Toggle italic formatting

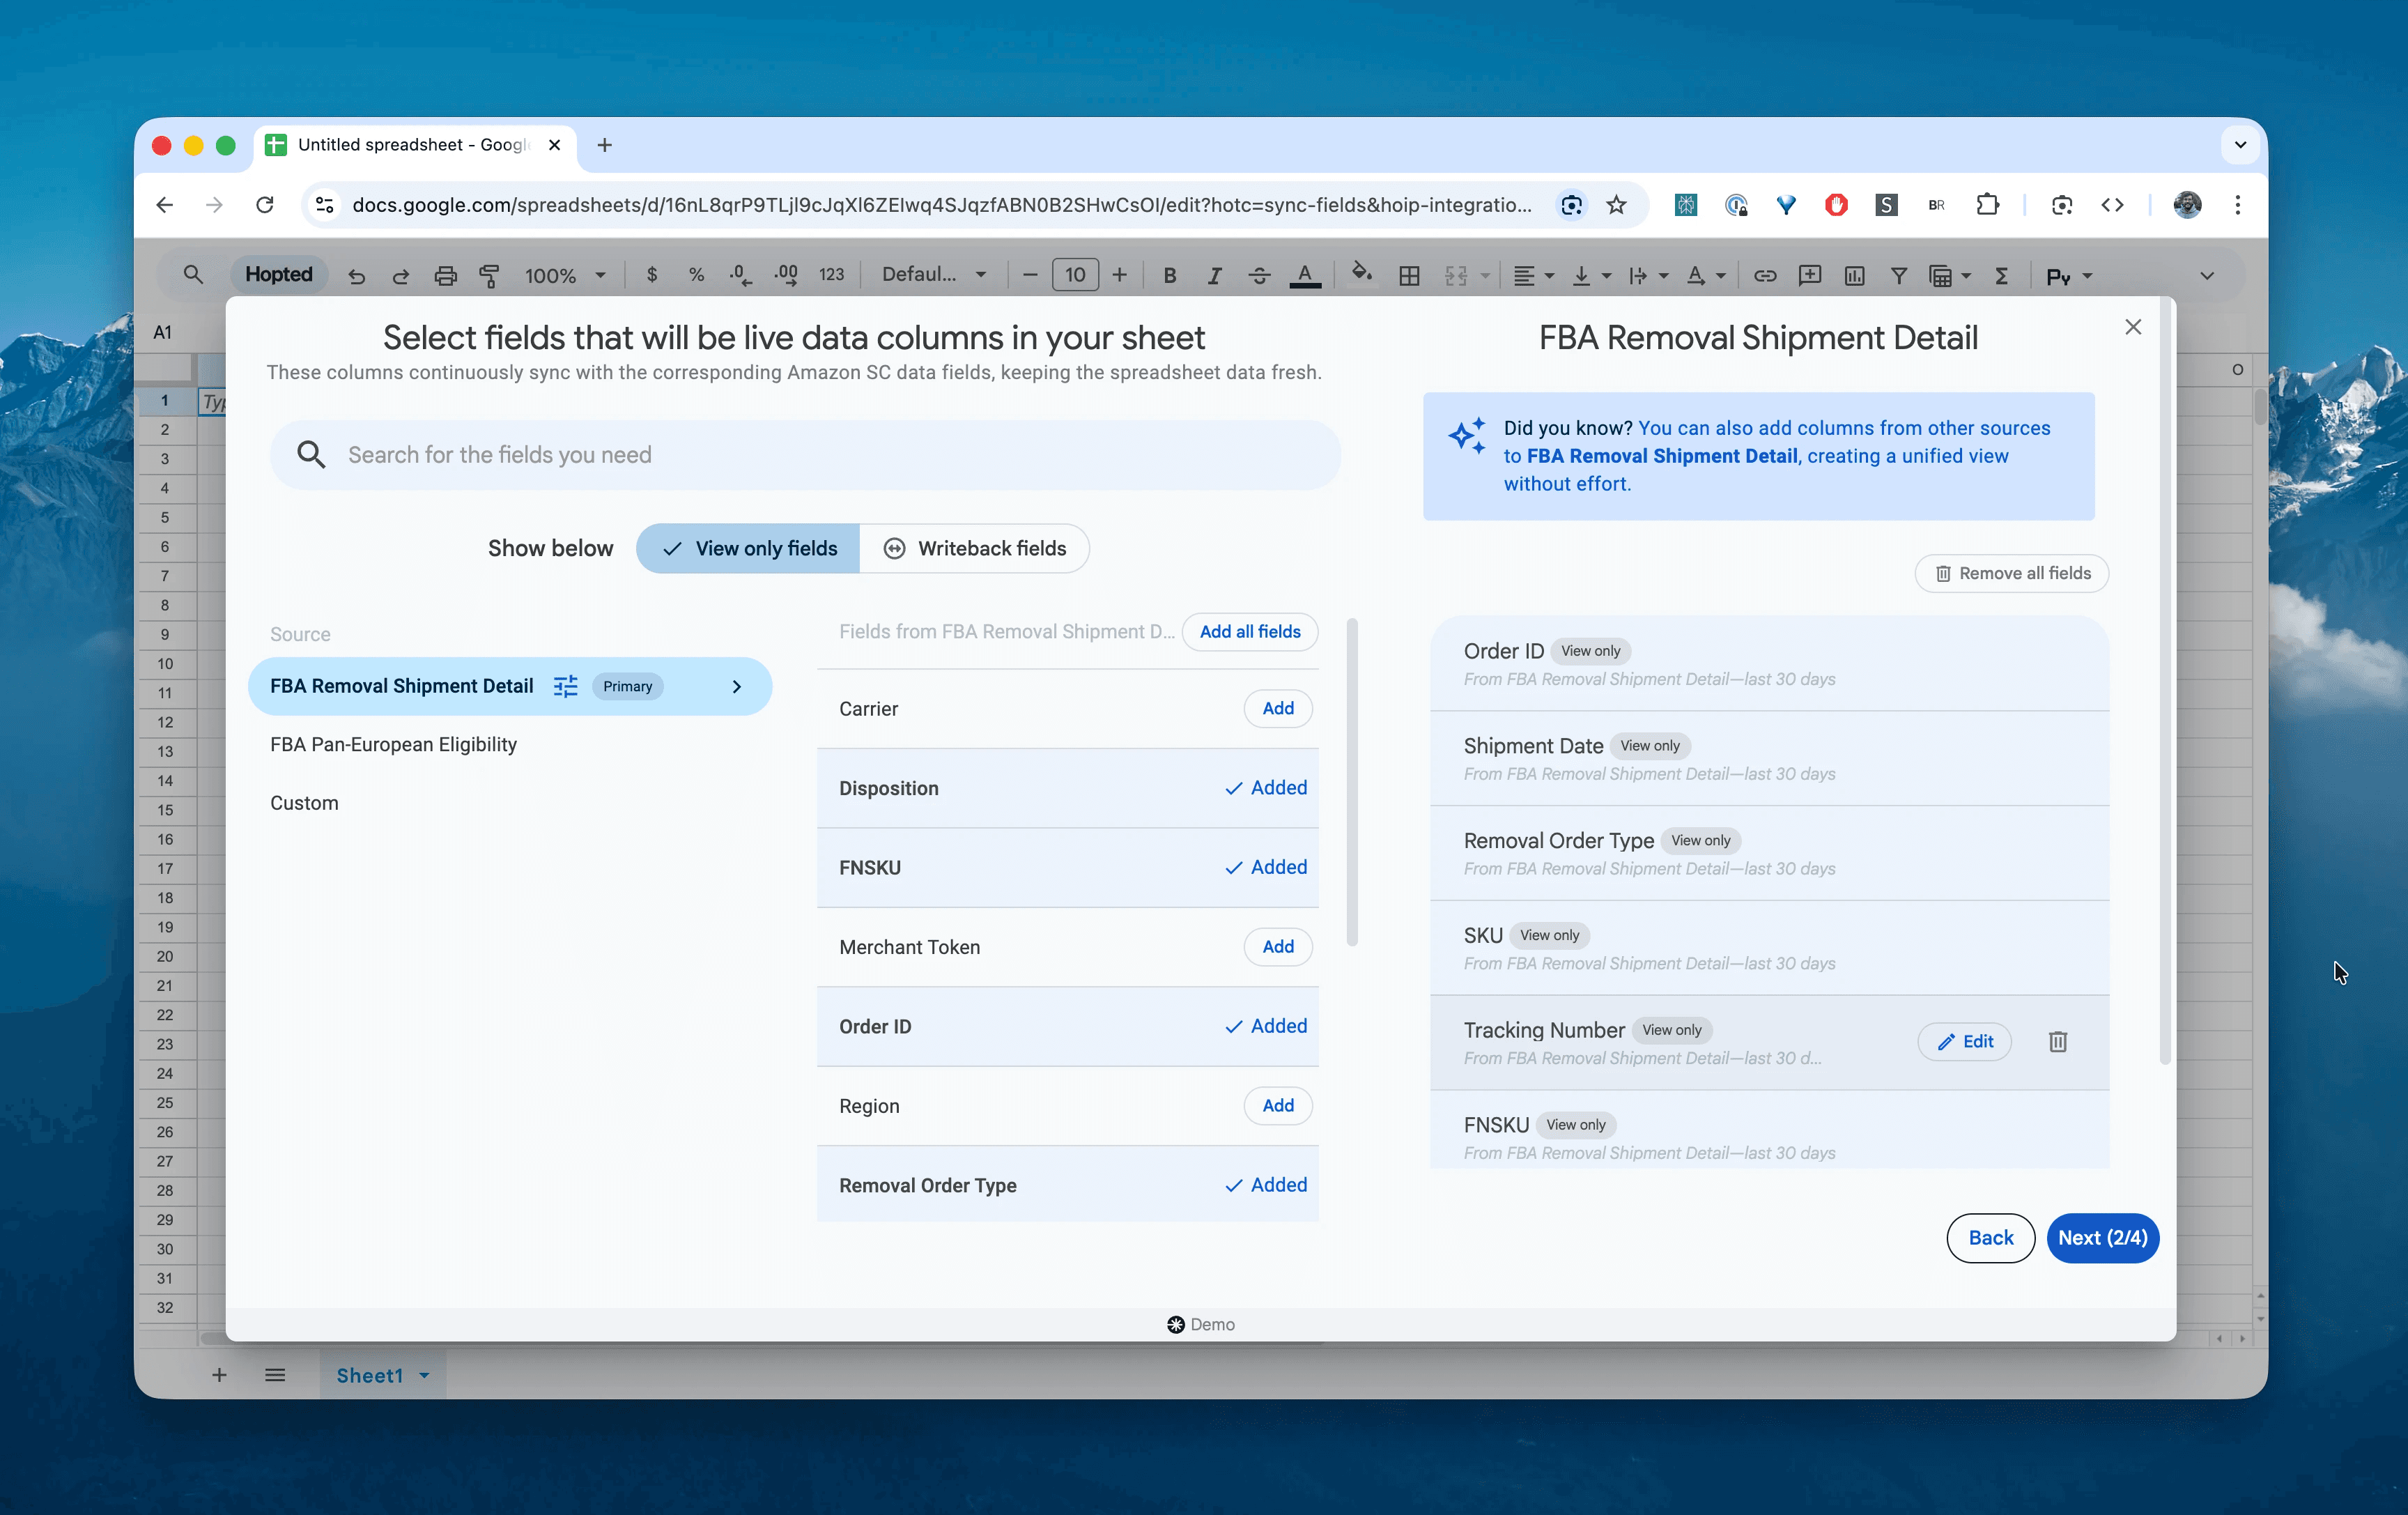pos(1214,276)
